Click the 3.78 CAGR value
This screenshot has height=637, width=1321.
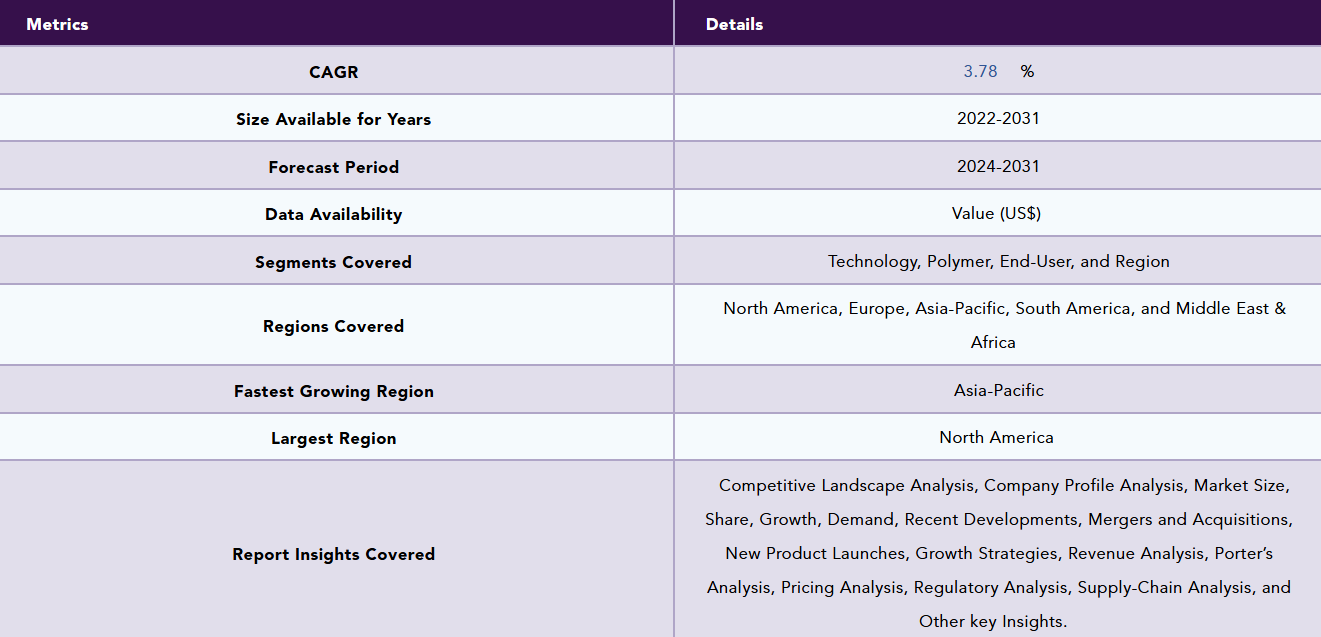(x=980, y=71)
